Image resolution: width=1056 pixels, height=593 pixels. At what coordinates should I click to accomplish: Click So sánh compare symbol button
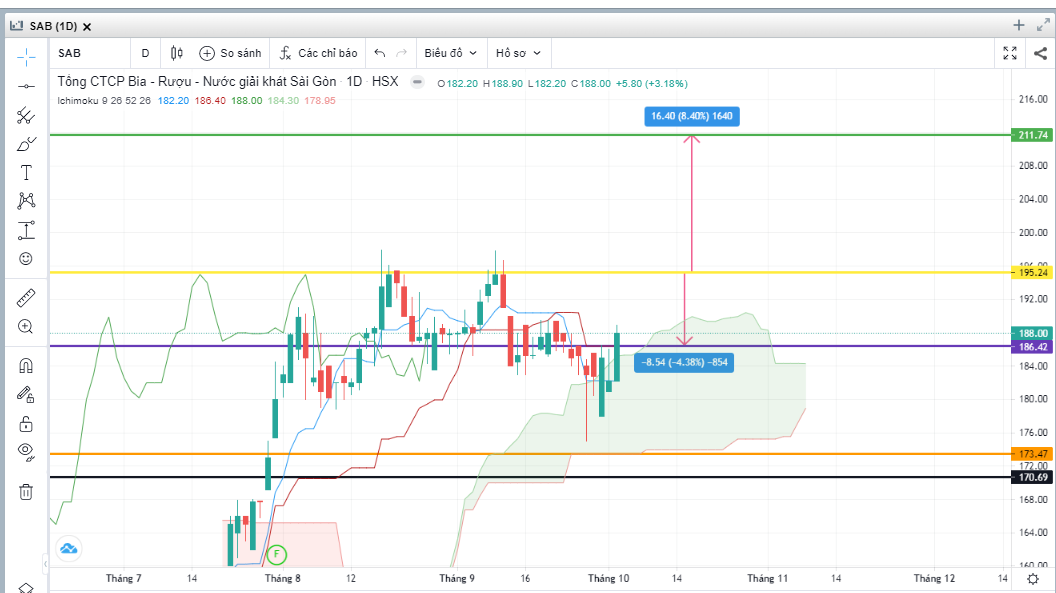coord(230,53)
